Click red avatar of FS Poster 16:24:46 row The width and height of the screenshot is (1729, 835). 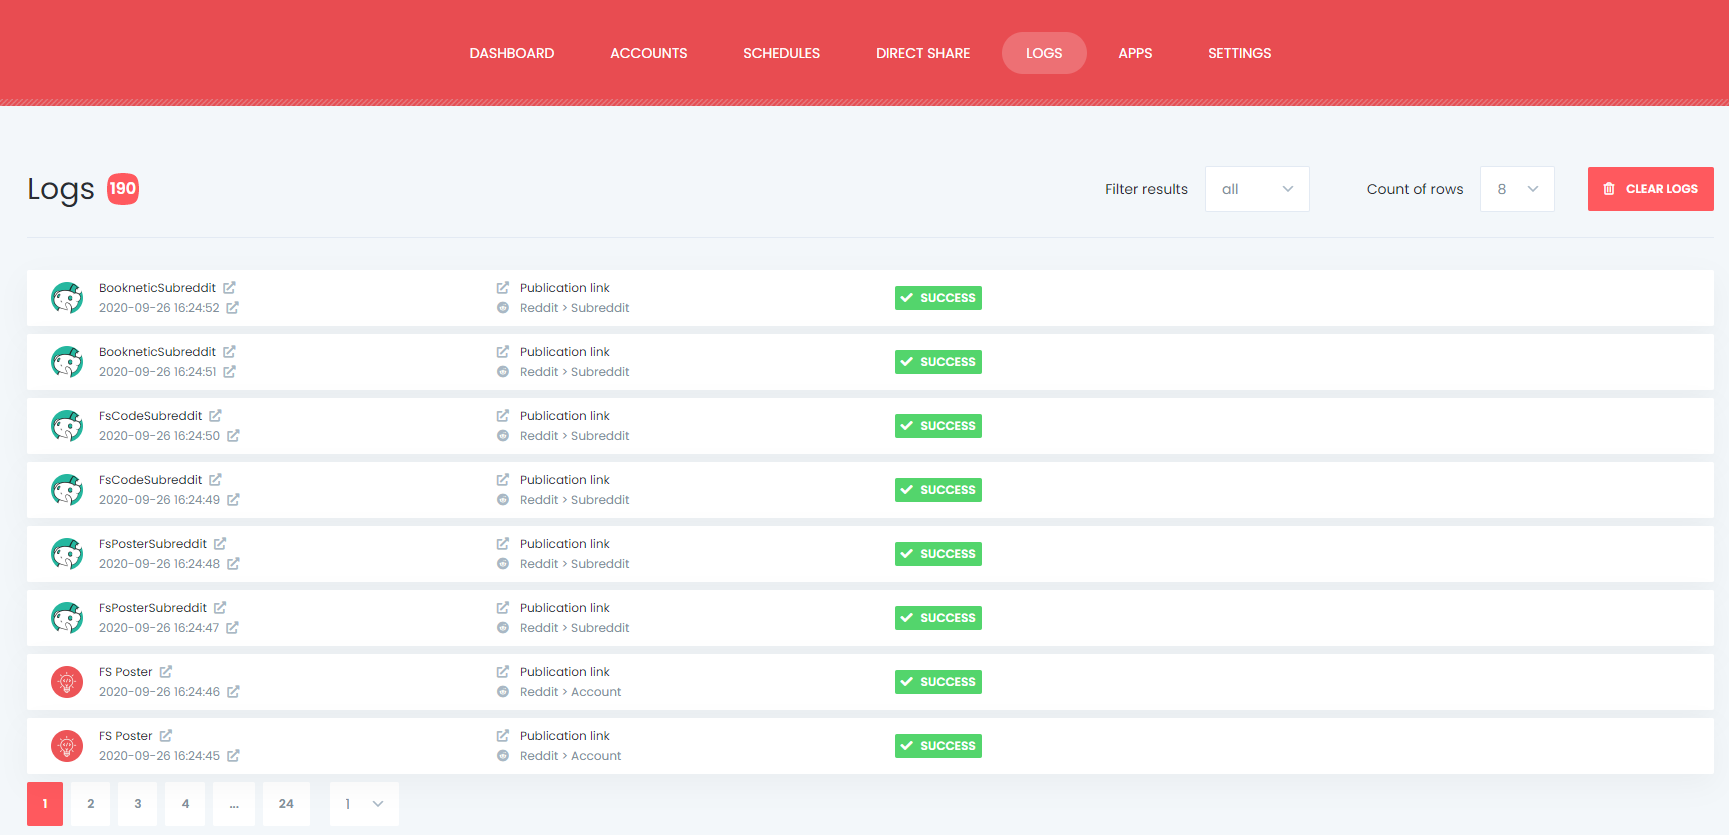pyautogui.click(x=67, y=682)
